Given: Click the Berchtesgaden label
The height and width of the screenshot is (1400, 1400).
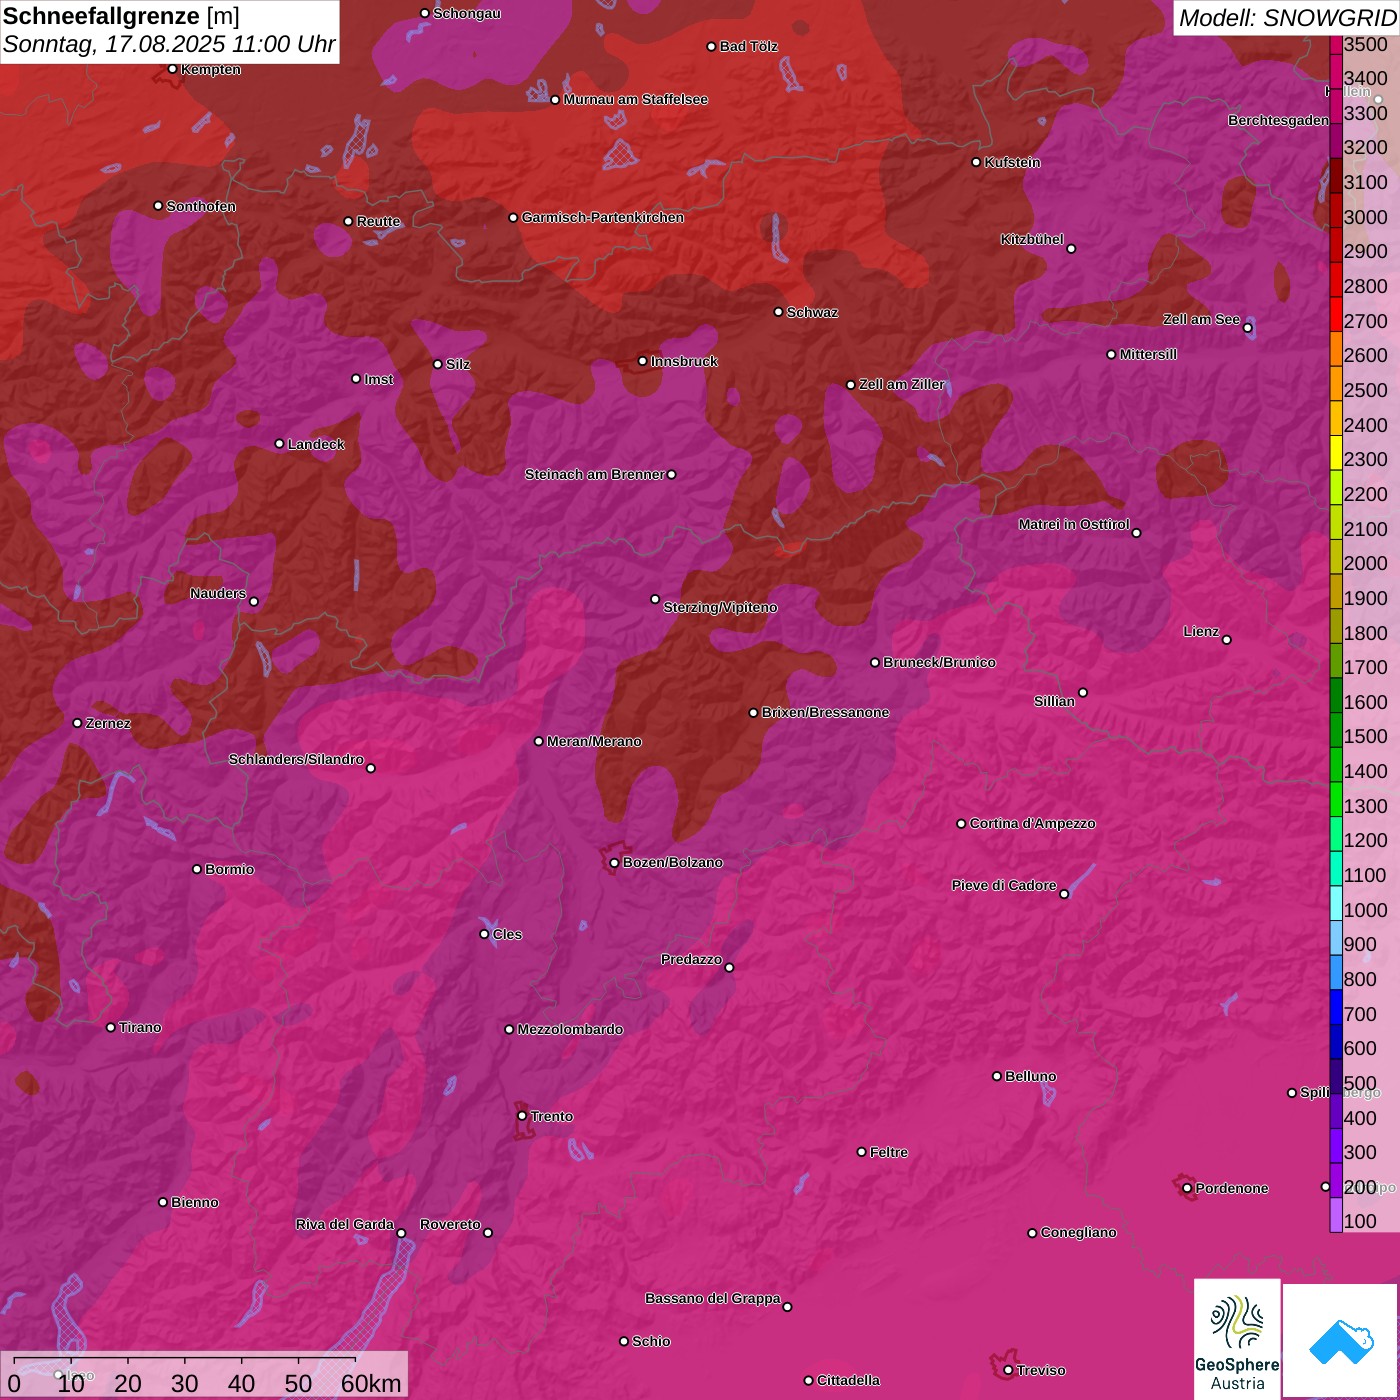Looking at the screenshot, I should coord(1279,120).
